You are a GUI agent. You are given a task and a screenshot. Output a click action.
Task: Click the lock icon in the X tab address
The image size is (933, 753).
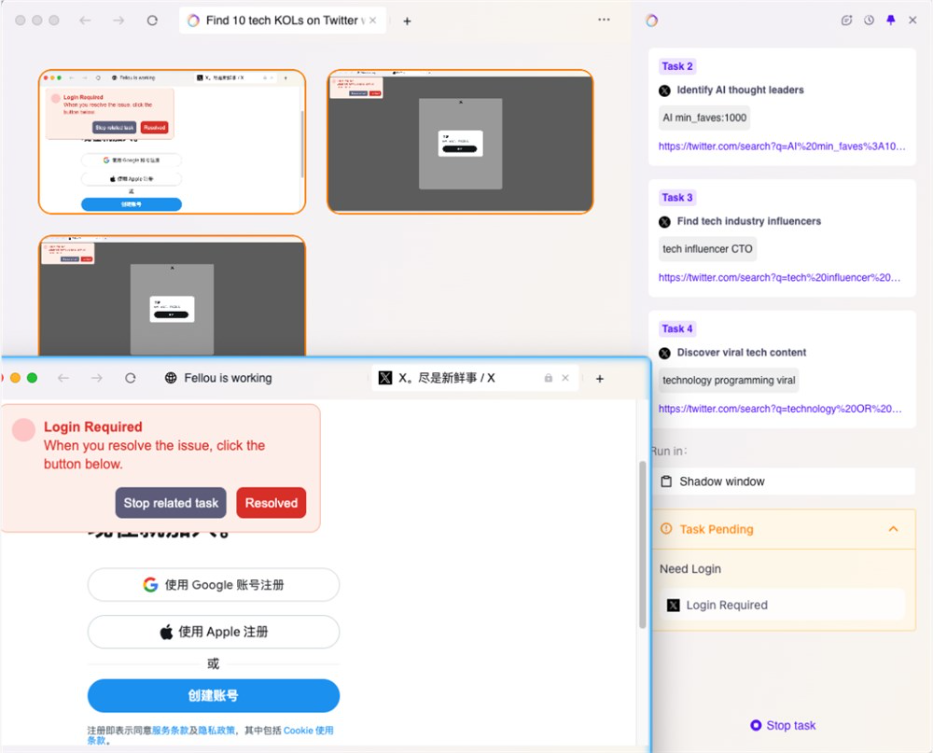pos(548,377)
